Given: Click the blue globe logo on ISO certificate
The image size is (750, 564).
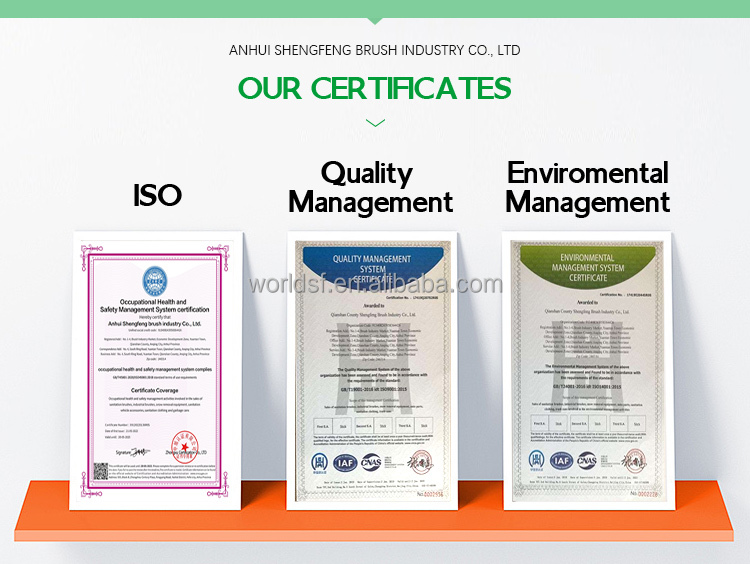Looking at the screenshot, I should click(155, 281).
